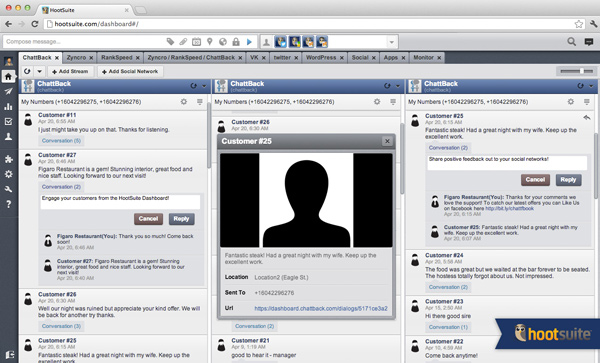The height and width of the screenshot is (363, 600).
Task: Click the refresh streams button in toolbar
Action: 27,71
